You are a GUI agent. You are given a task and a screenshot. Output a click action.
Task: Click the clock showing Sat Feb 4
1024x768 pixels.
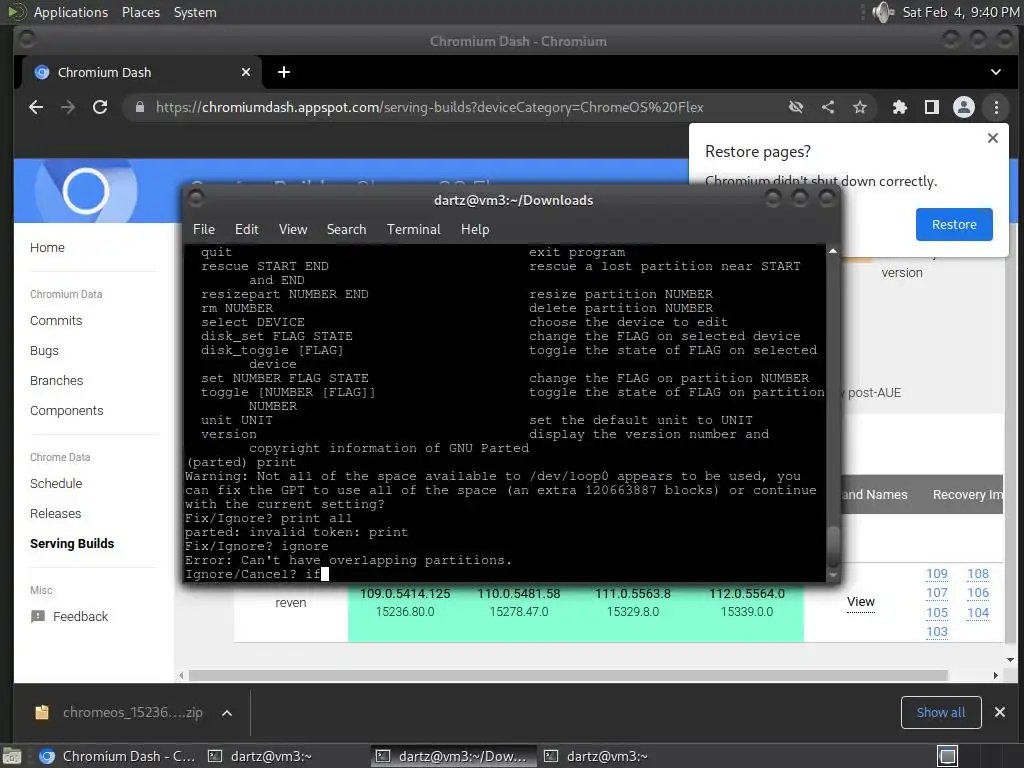pyautogui.click(x=961, y=12)
